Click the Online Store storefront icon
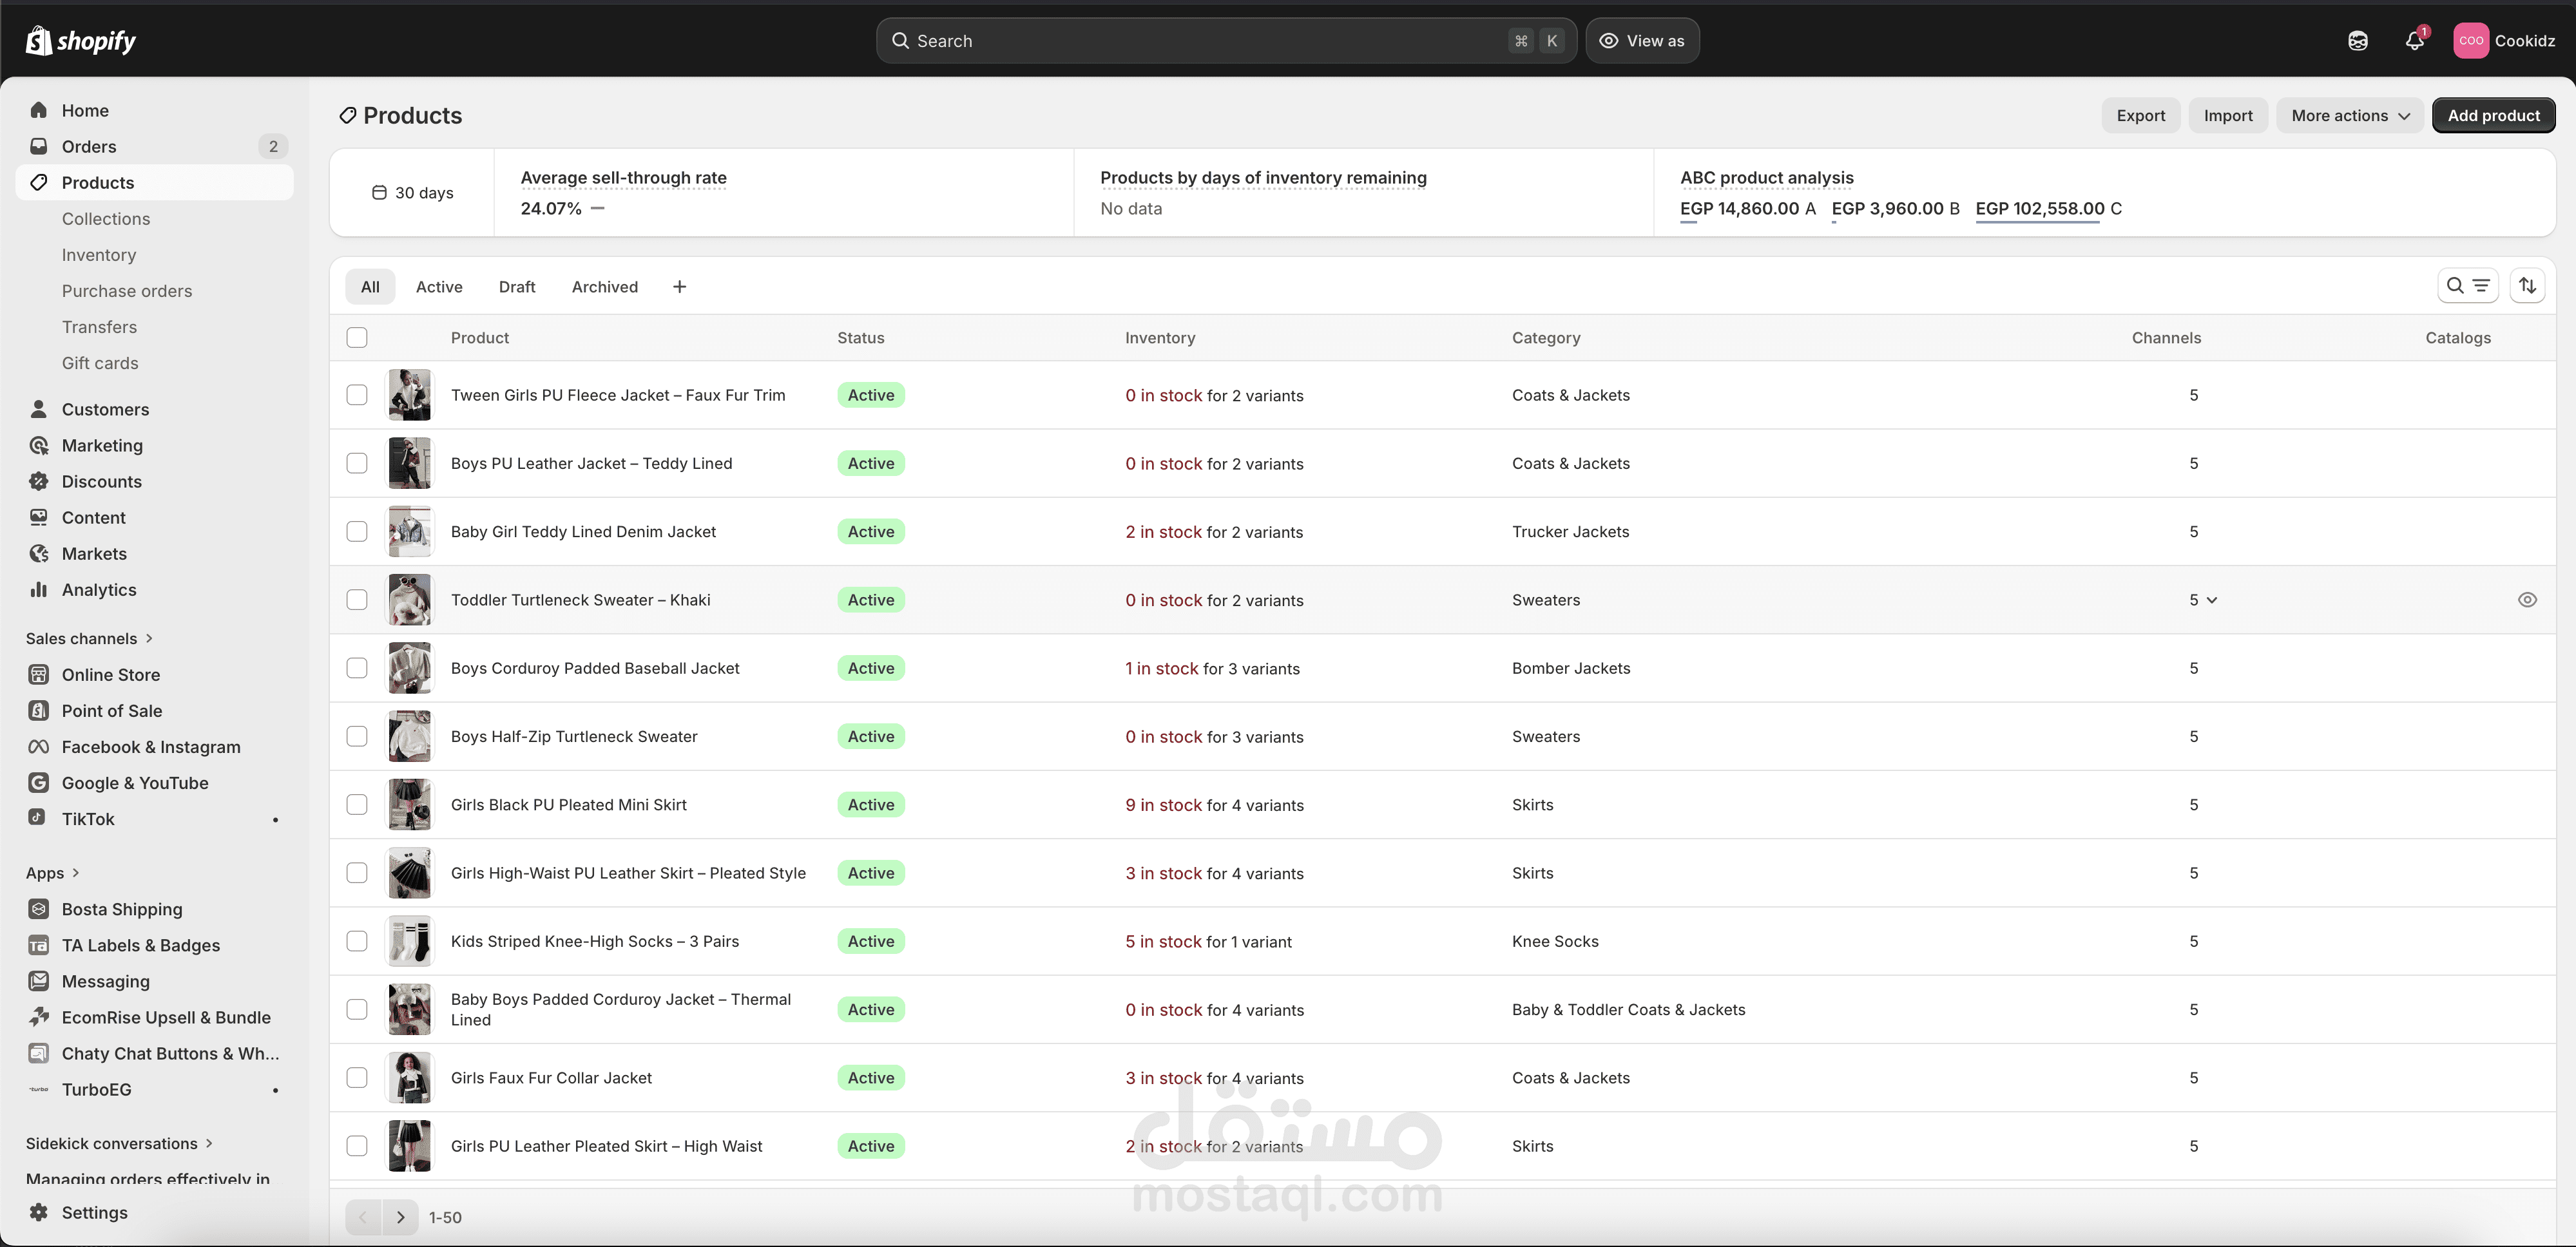 coord(39,674)
